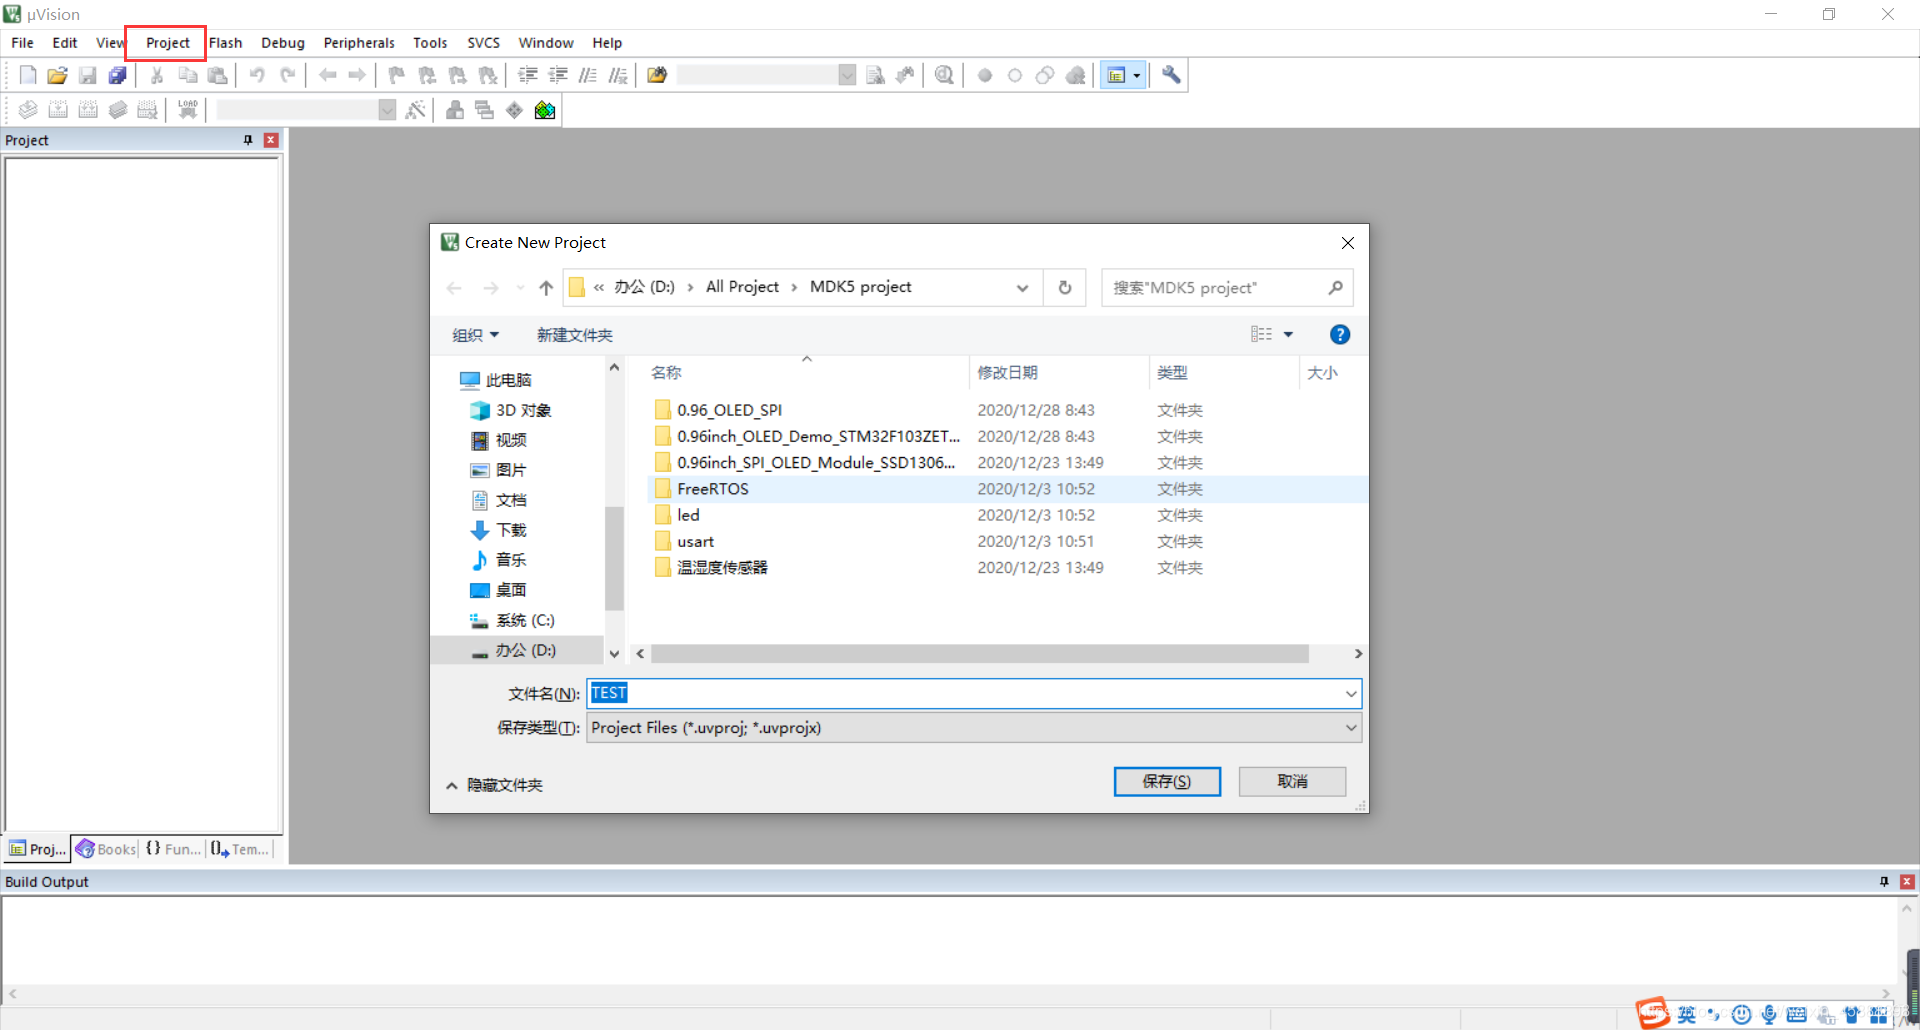Image resolution: width=1920 pixels, height=1030 pixels.
Task: Click the 保存(S) button
Action: [1167, 781]
